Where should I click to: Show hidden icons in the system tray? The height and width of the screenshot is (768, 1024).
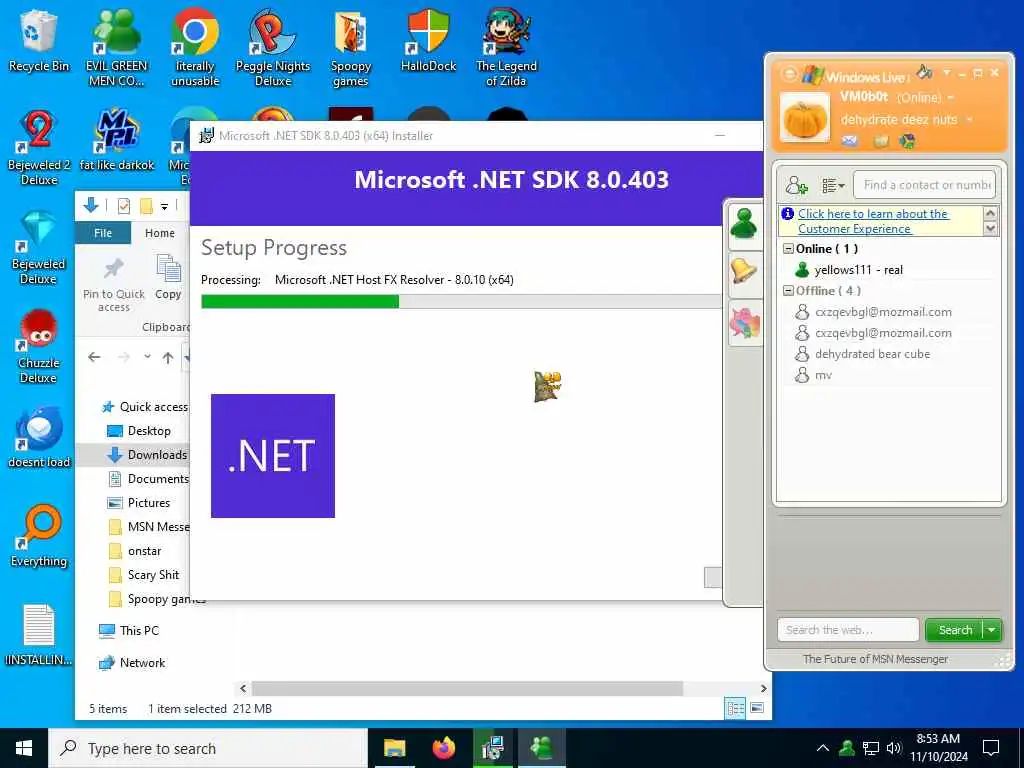point(823,748)
